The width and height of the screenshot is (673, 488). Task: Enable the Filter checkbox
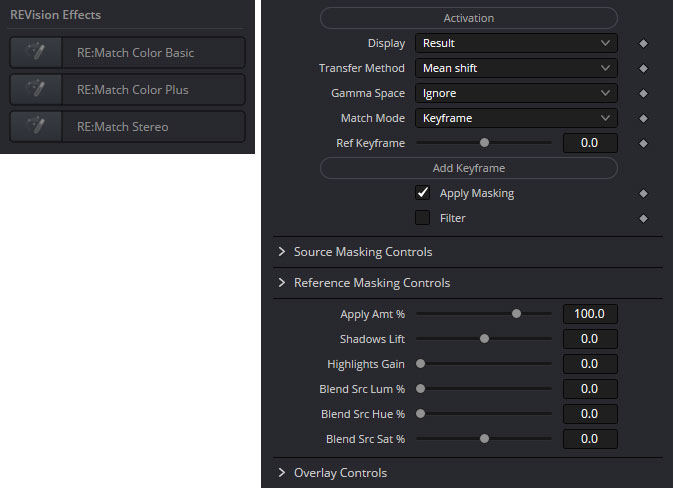[x=422, y=218]
